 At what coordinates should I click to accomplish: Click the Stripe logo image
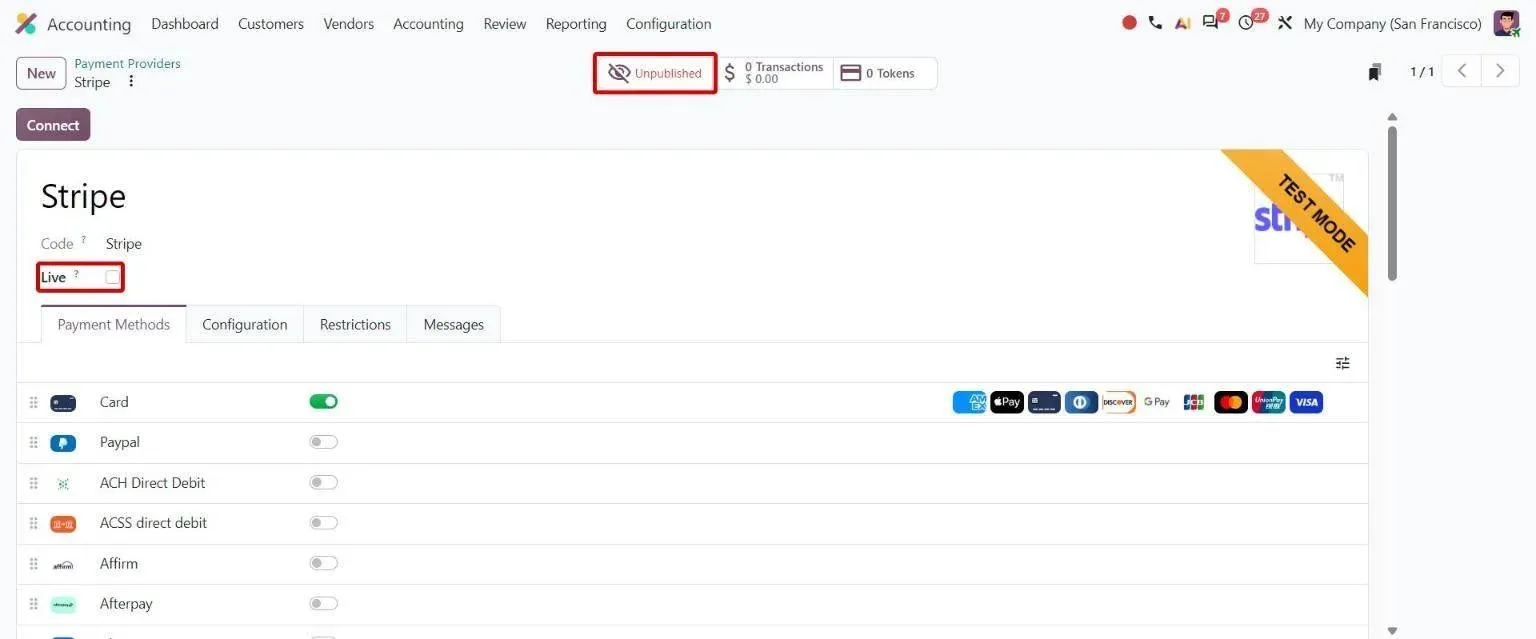coord(1299,218)
